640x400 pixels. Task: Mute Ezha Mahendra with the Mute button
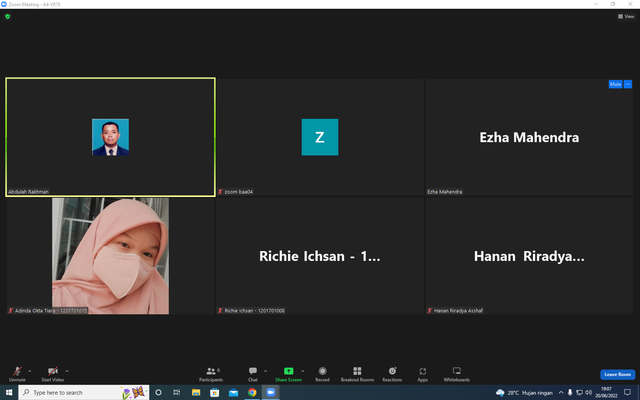pos(615,84)
